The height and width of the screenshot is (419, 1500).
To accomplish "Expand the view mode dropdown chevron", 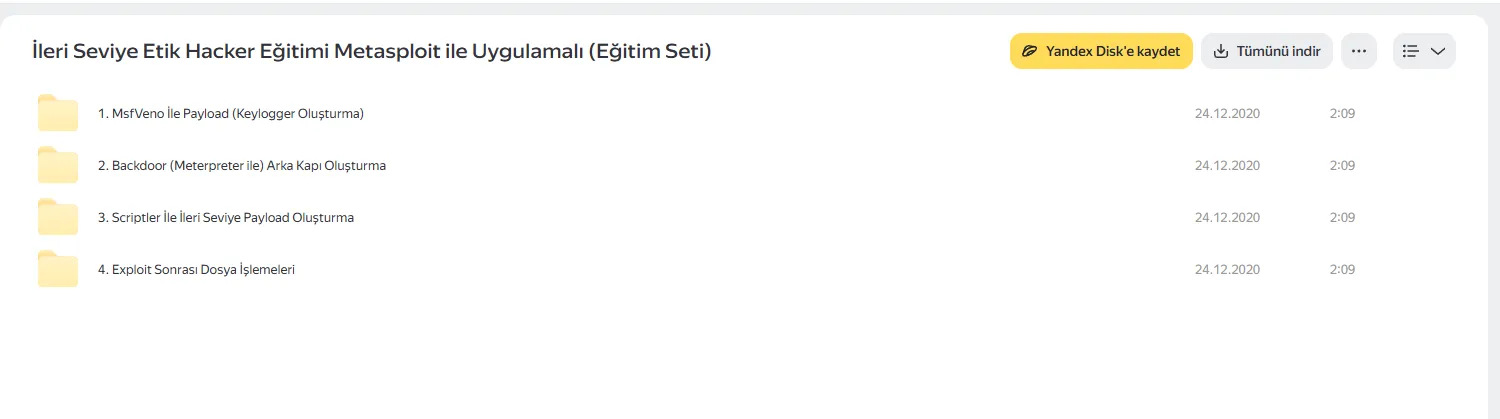I will click(x=1438, y=51).
